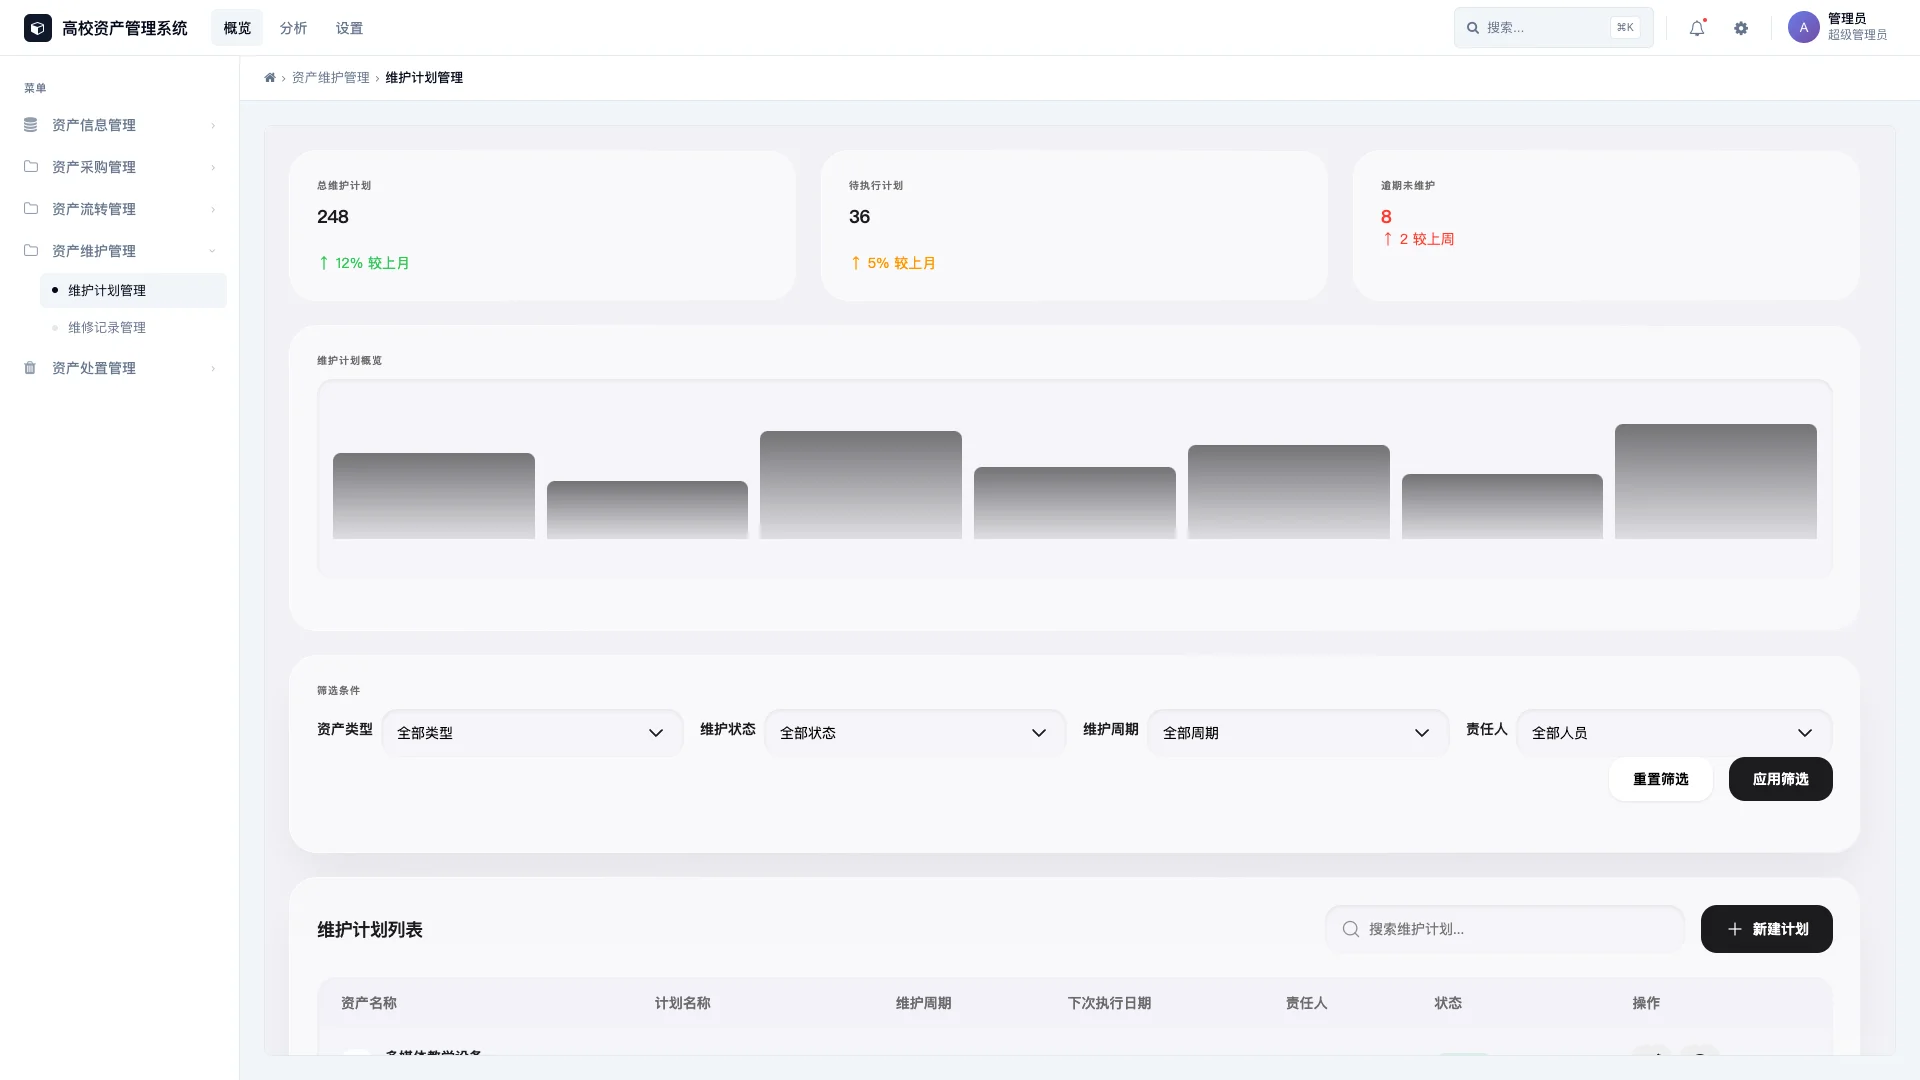Click the 高校资产管理系统 logo icon
Viewport: 1920px width, 1080px height.
click(x=38, y=28)
